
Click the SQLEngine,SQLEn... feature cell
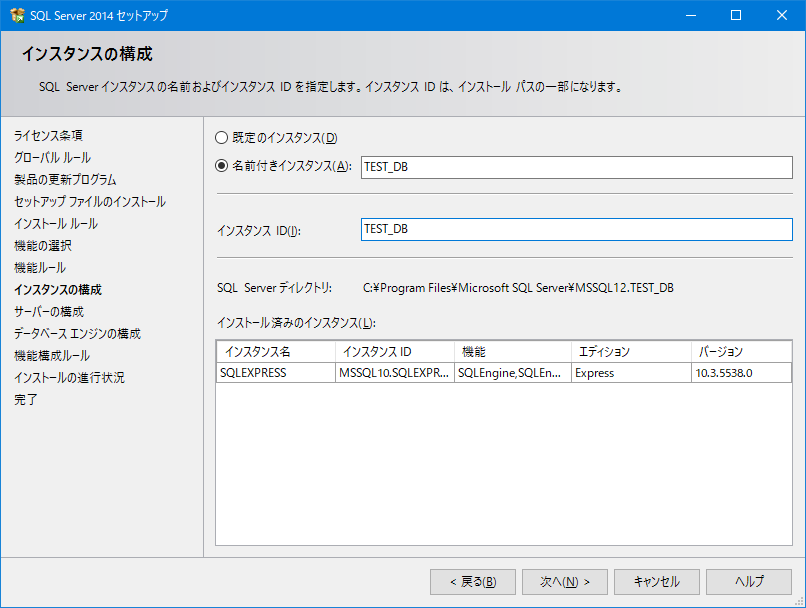513,373
